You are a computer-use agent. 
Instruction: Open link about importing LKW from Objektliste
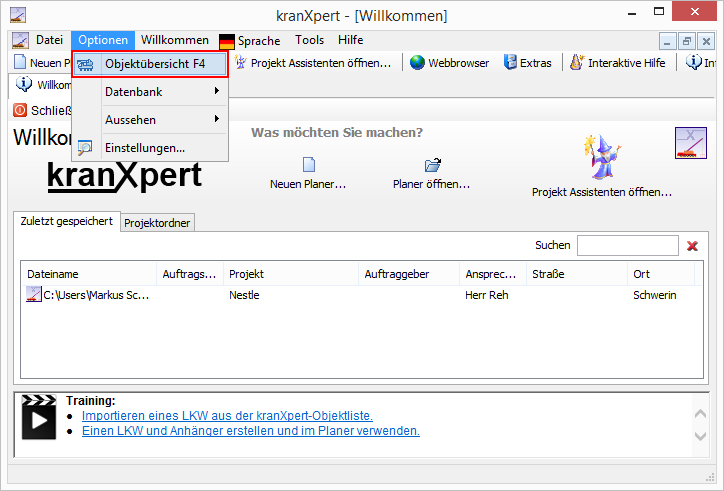227,415
